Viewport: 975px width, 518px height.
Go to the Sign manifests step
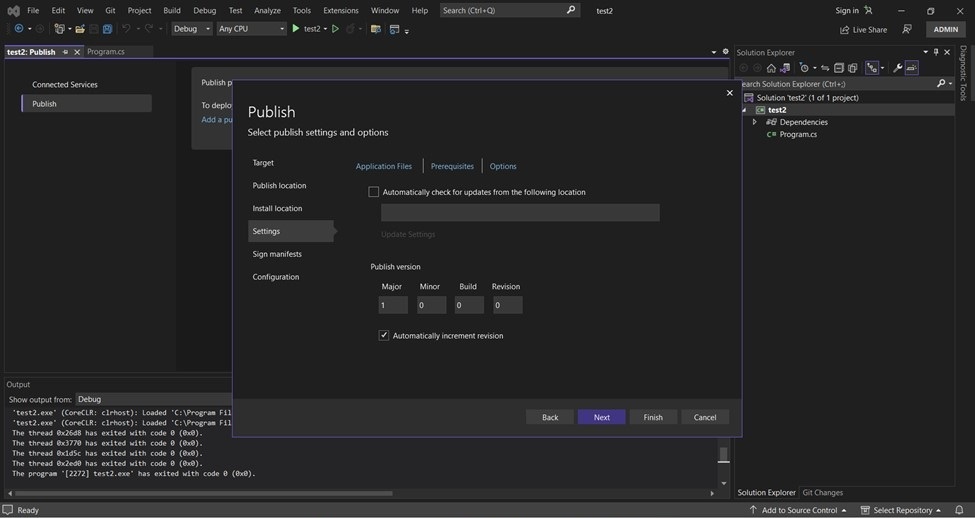tap(277, 254)
